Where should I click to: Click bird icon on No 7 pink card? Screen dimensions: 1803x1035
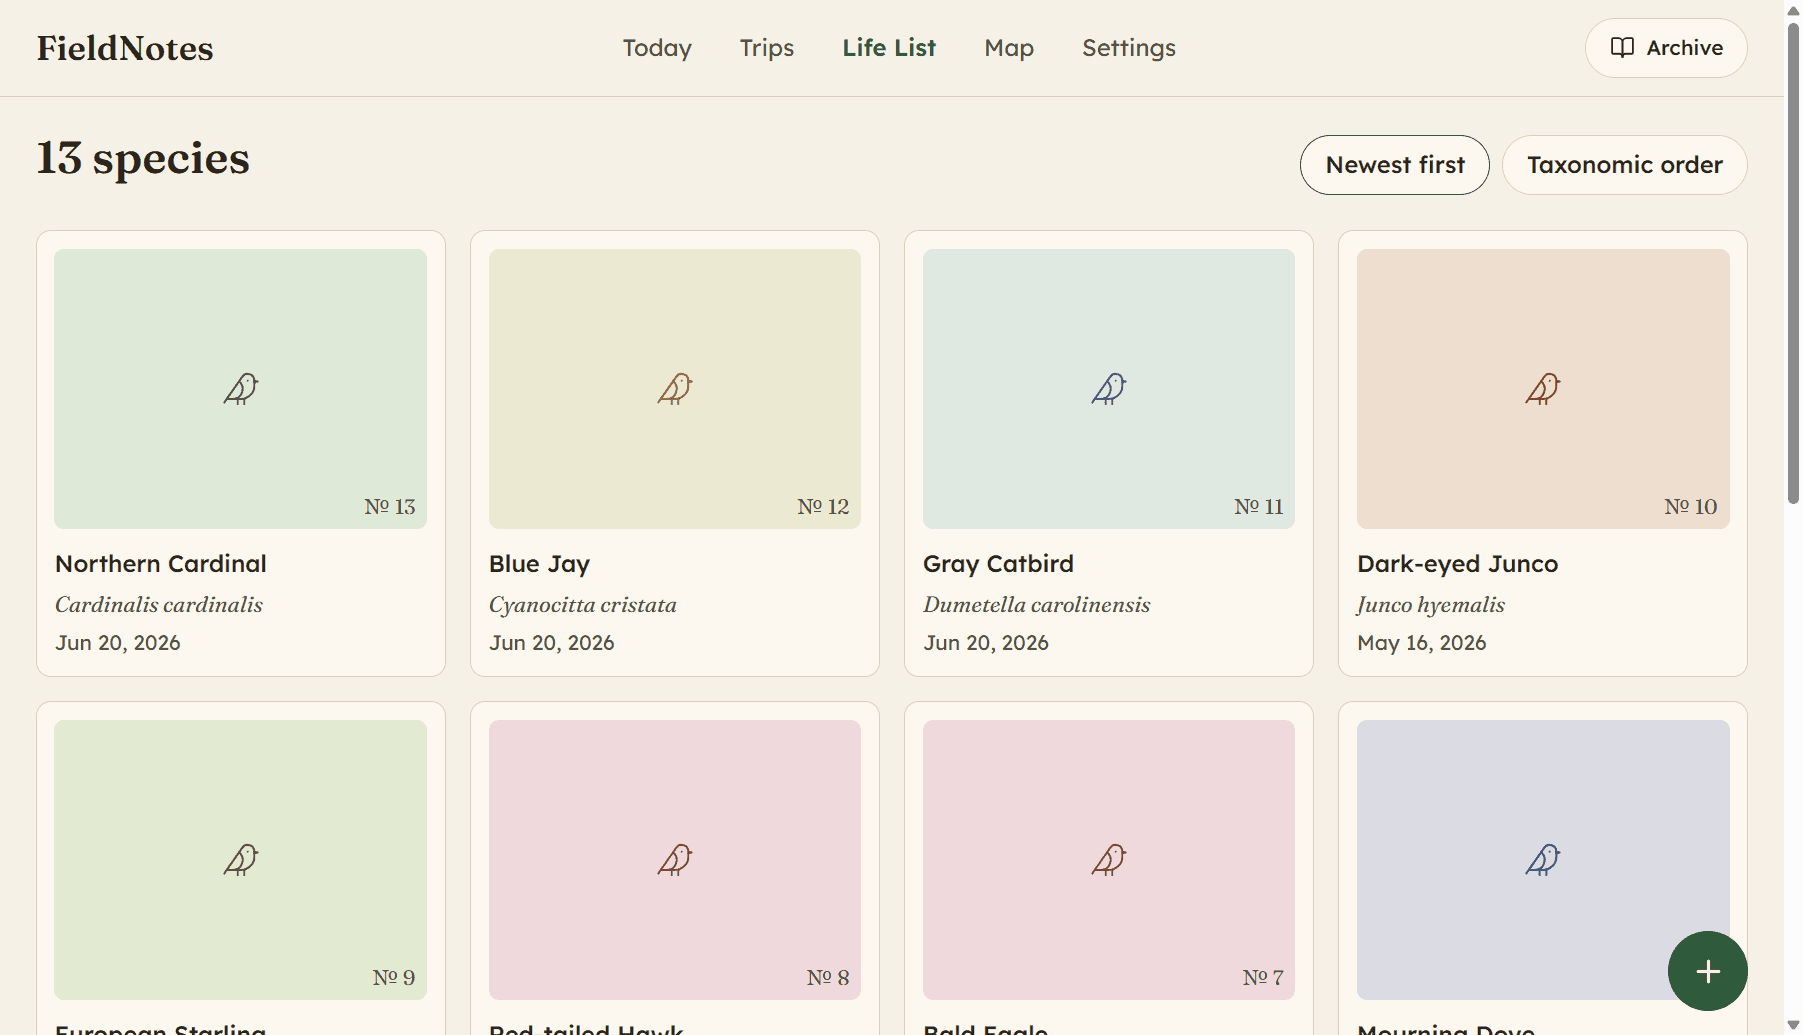click(1109, 860)
